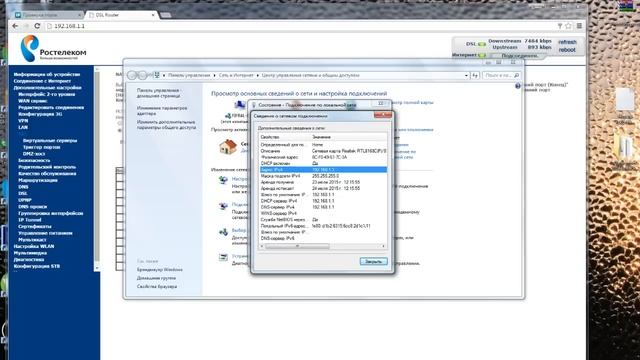640x360 pixels.
Task: Click the Control Panel back navigation button
Action: (132, 76)
